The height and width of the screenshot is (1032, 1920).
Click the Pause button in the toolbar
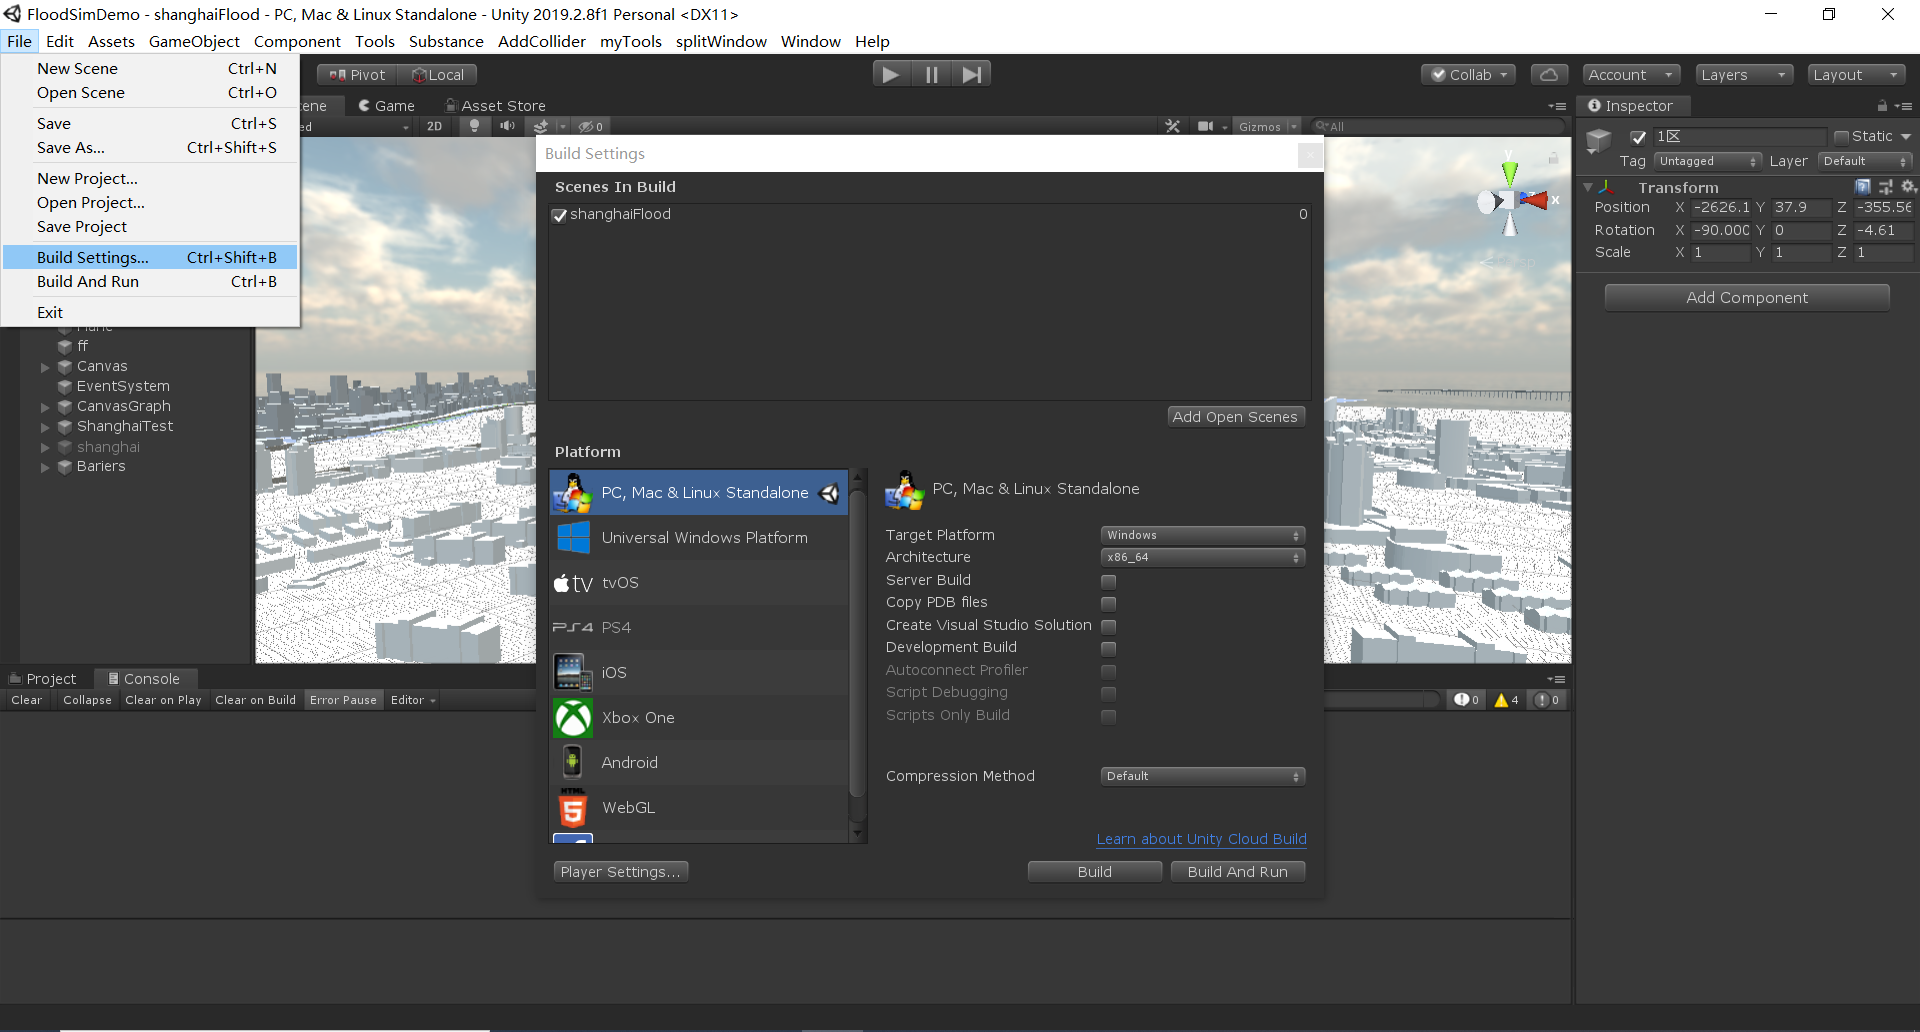pos(931,74)
